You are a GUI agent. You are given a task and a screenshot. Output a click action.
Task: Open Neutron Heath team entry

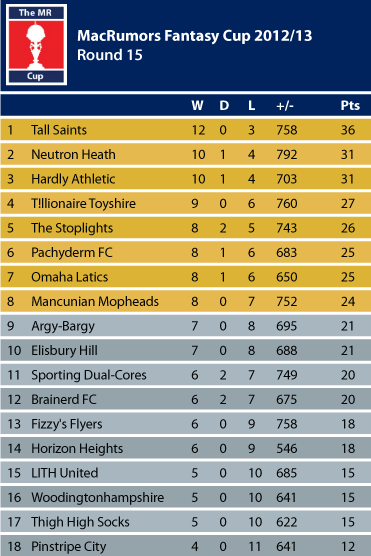73,155
